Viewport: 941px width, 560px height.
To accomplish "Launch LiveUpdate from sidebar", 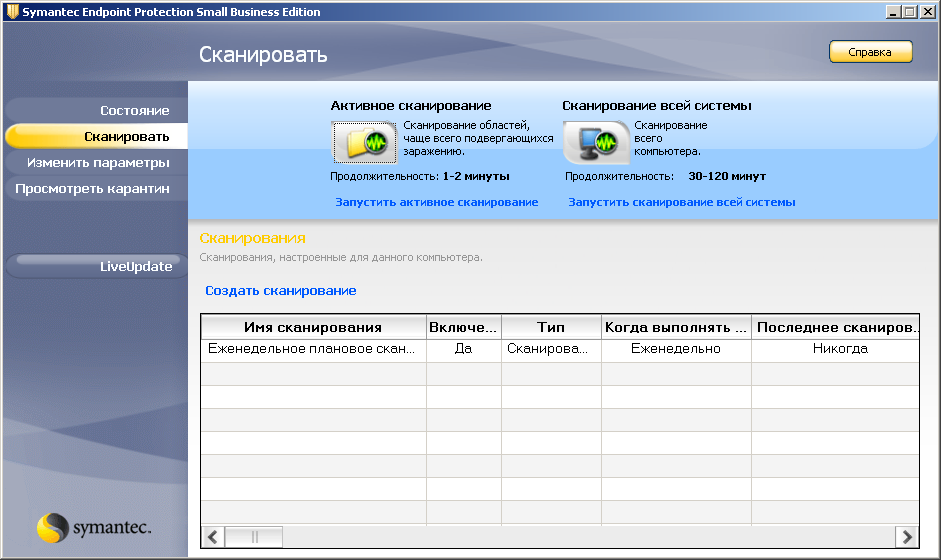I will tap(97, 266).
